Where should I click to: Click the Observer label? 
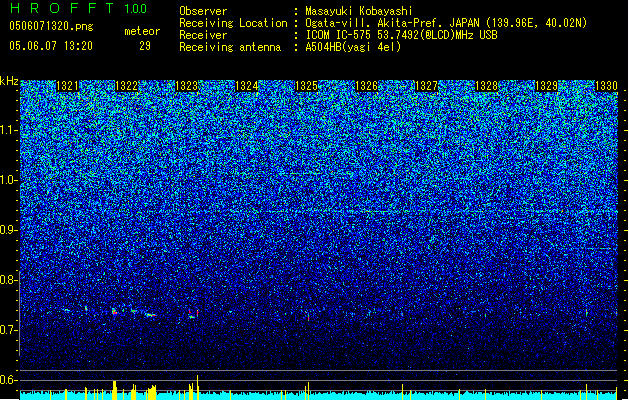pyautogui.click(x=203, y=11)
